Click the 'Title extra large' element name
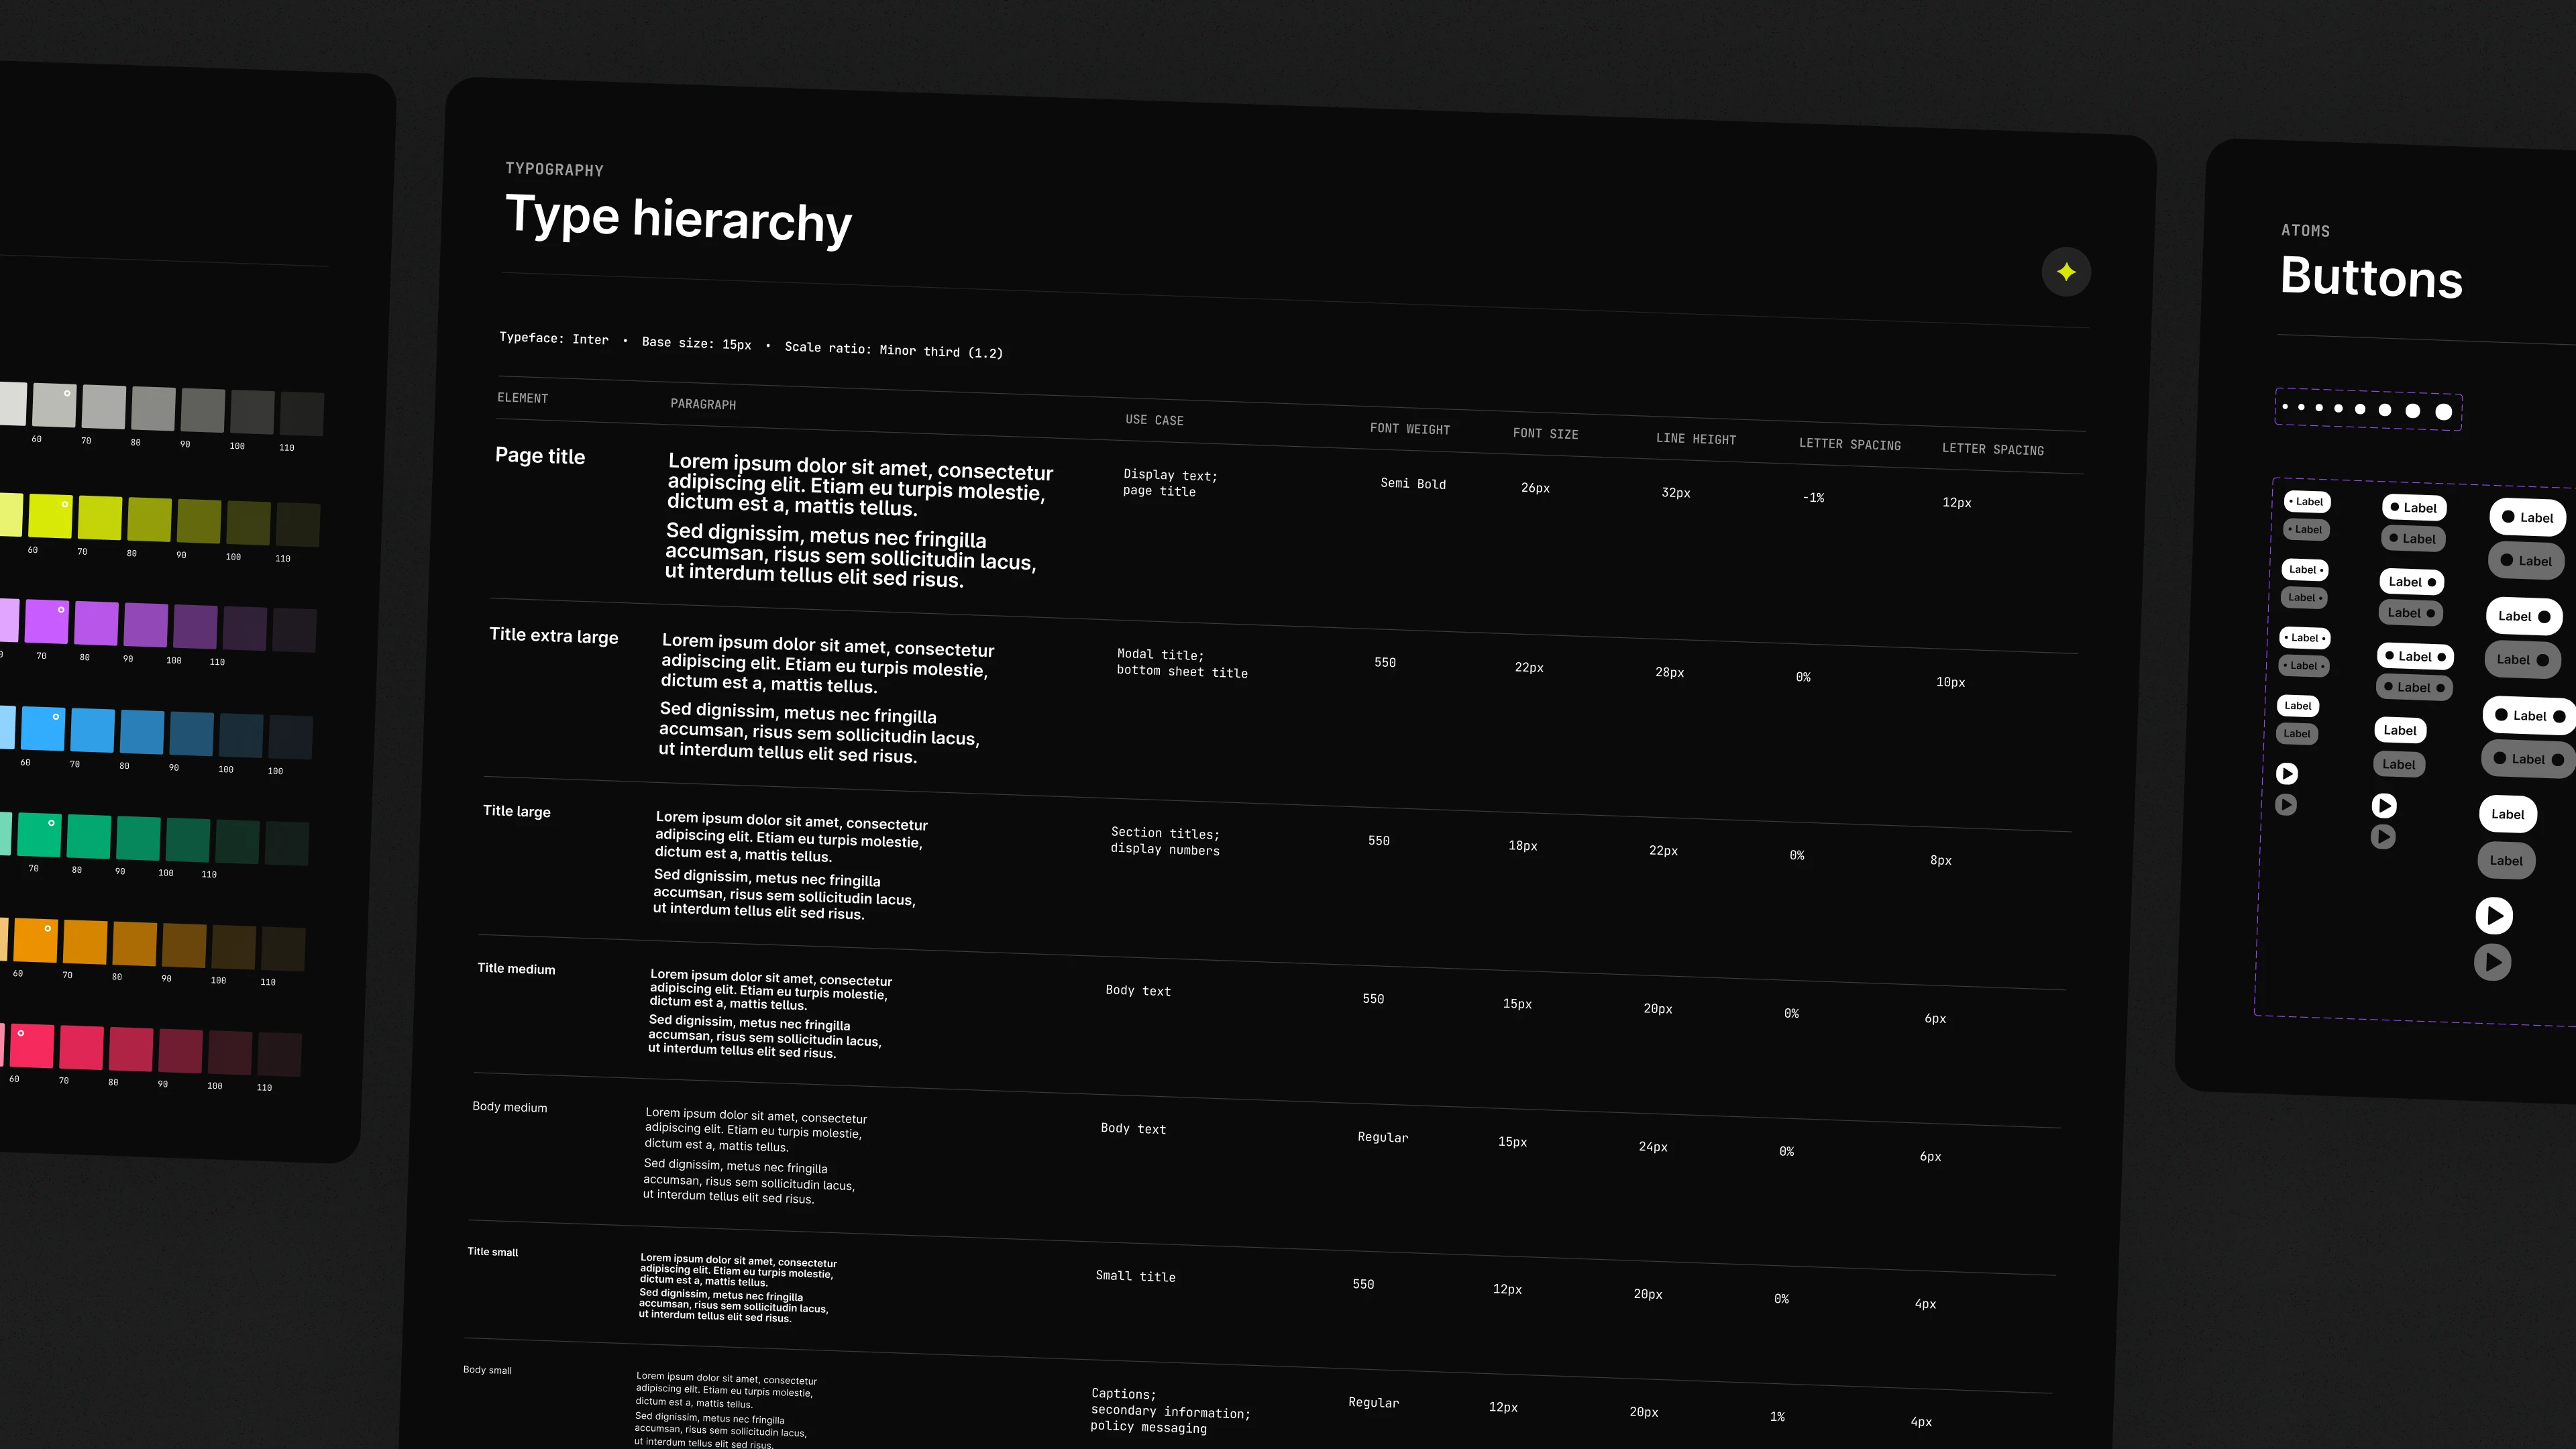2576x1449 pixels. 553,636
